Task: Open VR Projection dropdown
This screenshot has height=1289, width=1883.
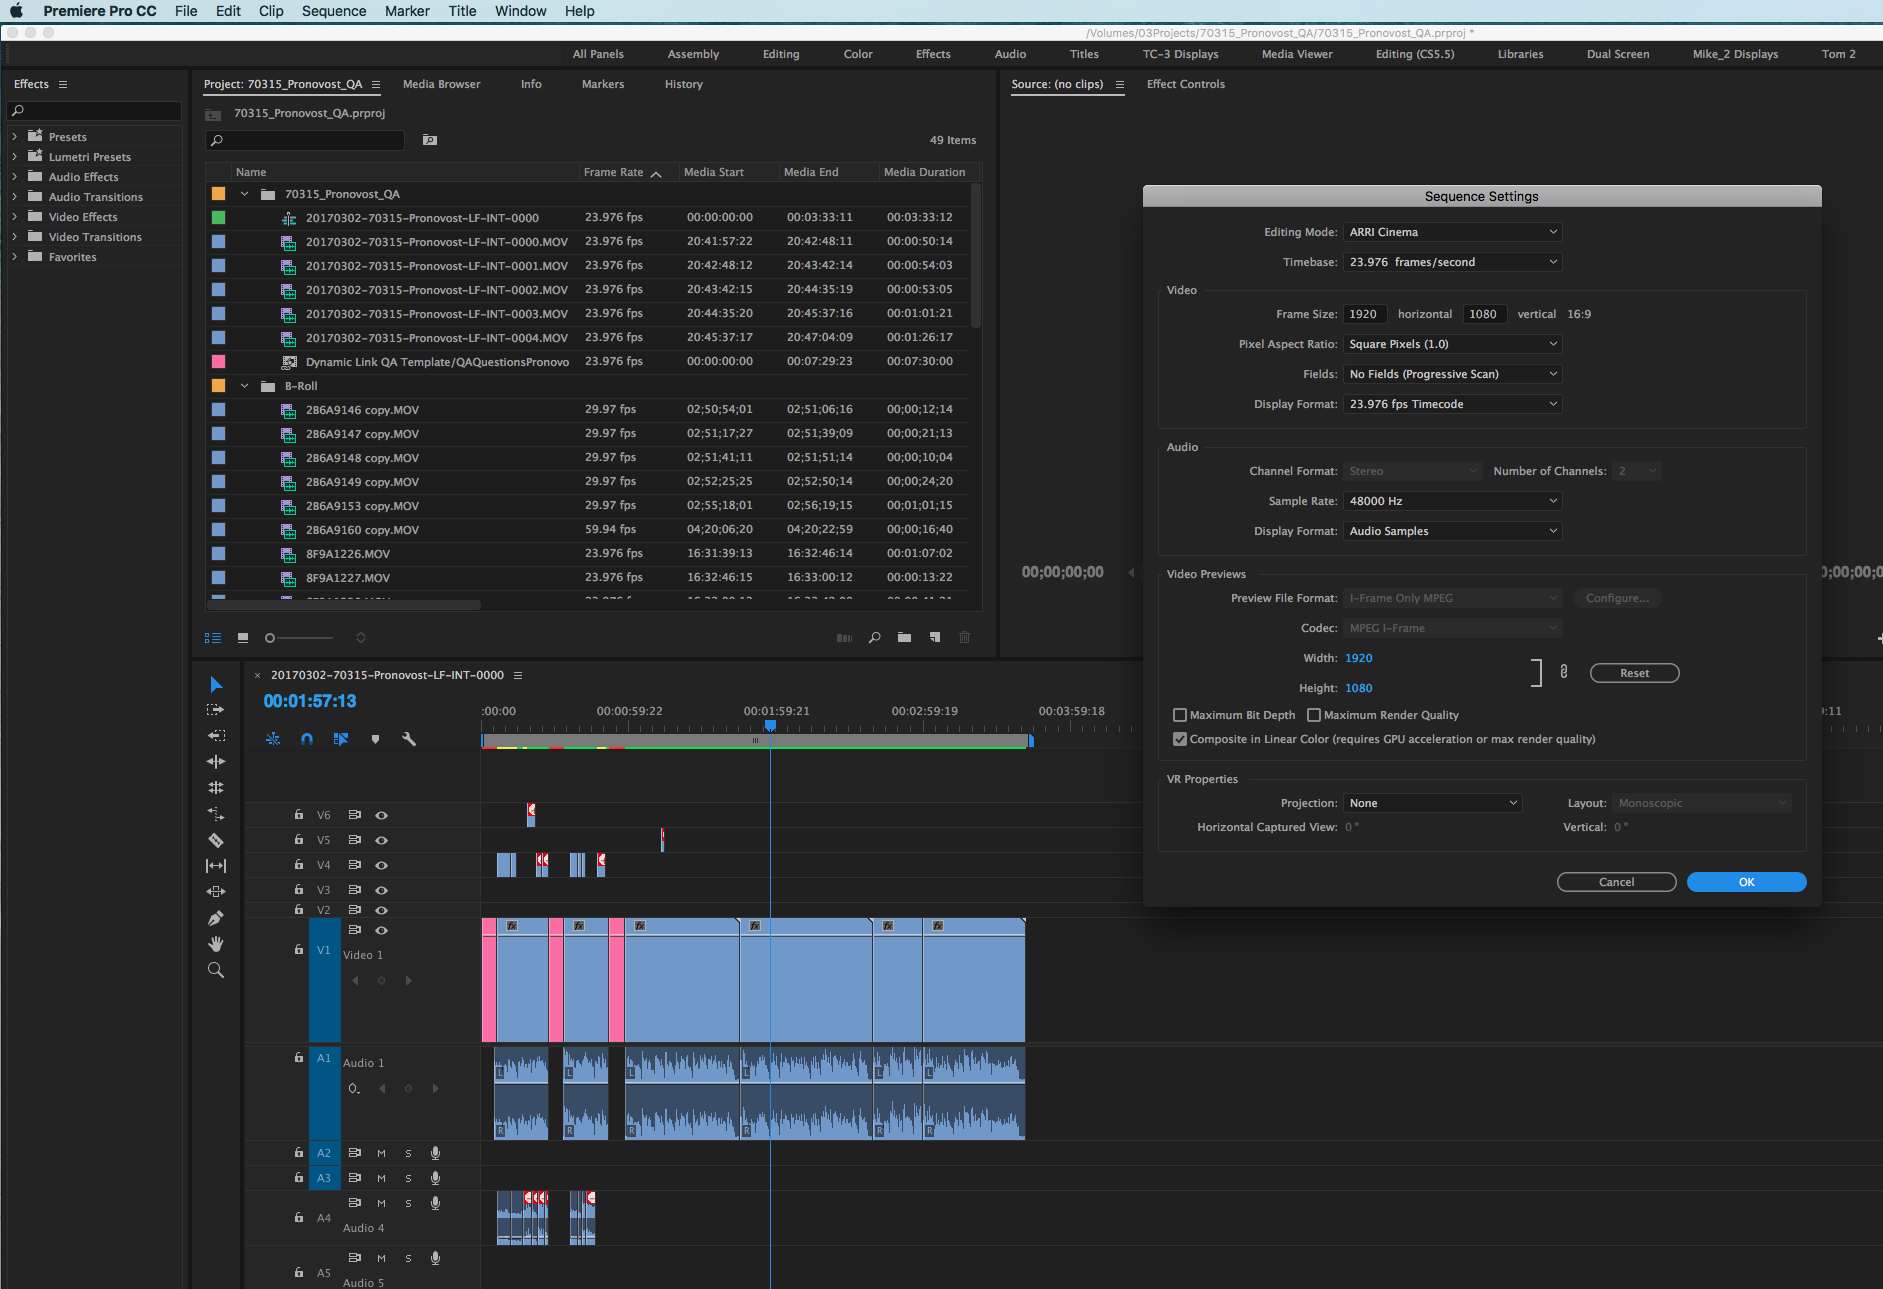Action: (x=1432, y=803)
